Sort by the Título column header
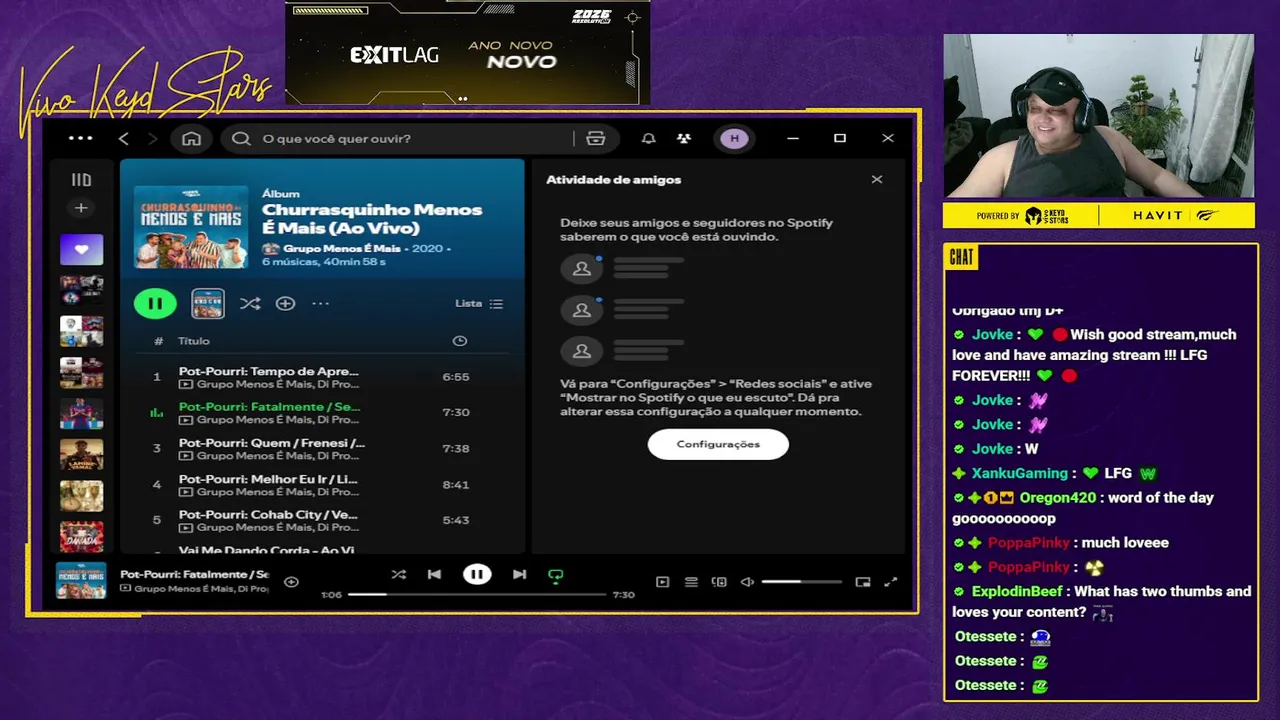1280x720 pixels. pyautogui.click(x=194, y=341)
